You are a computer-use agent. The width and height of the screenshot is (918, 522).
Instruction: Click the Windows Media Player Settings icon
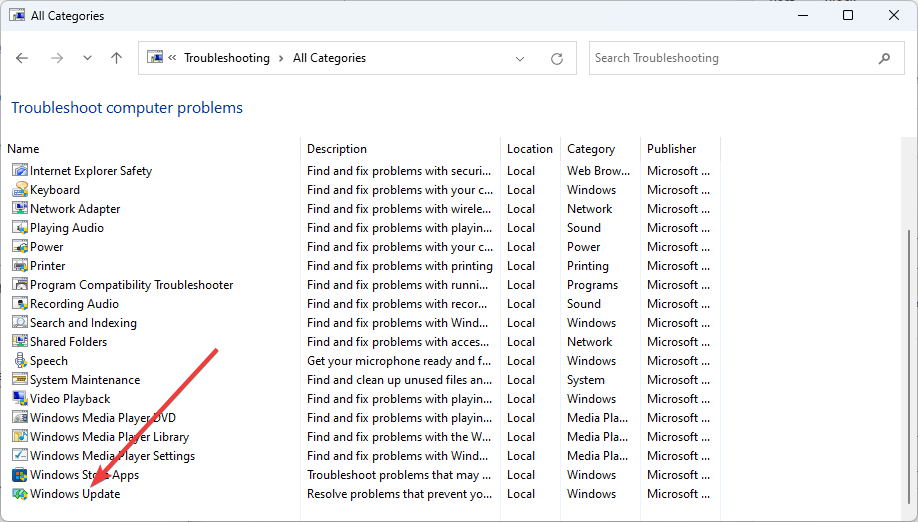point(20,455)
